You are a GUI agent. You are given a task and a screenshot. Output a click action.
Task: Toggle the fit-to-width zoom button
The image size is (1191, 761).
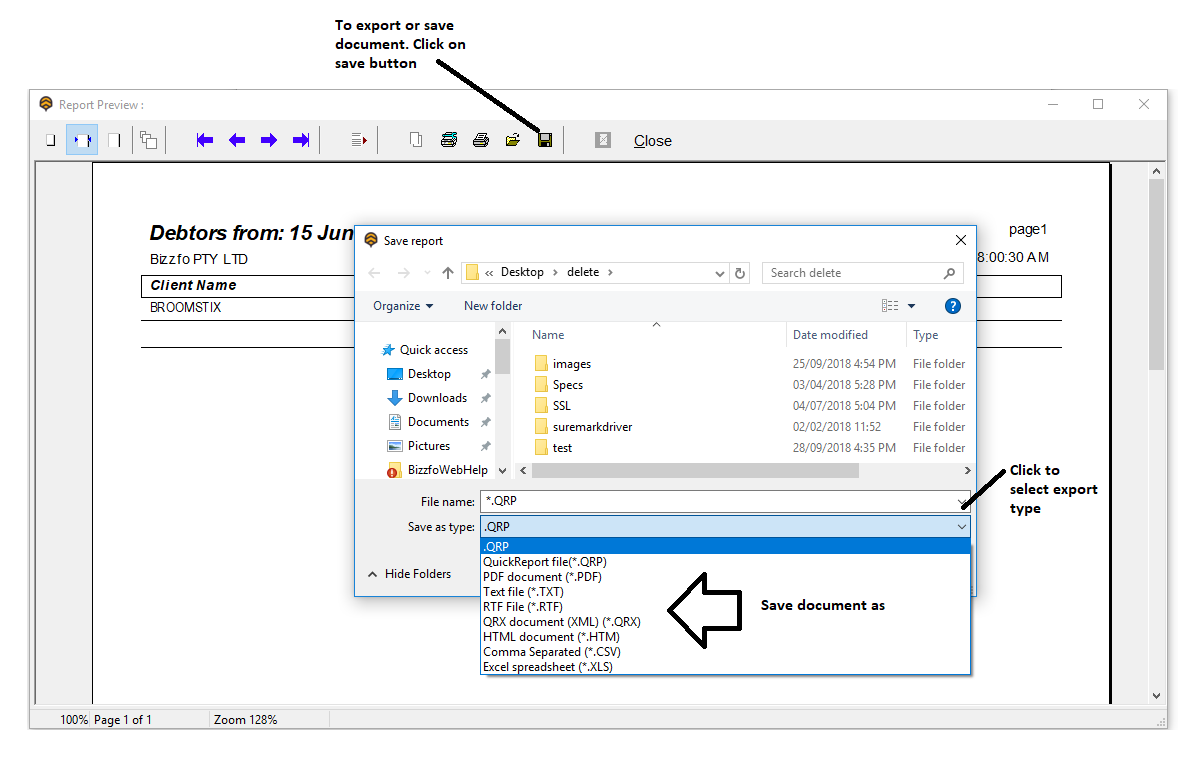click(82, 140)
